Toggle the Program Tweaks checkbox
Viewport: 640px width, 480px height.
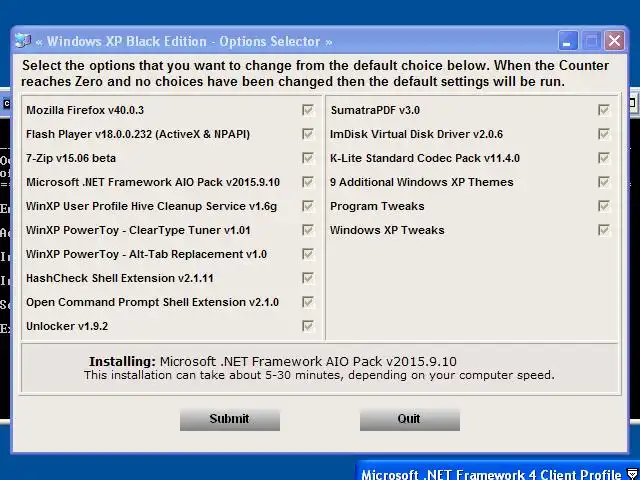[604, 206]
